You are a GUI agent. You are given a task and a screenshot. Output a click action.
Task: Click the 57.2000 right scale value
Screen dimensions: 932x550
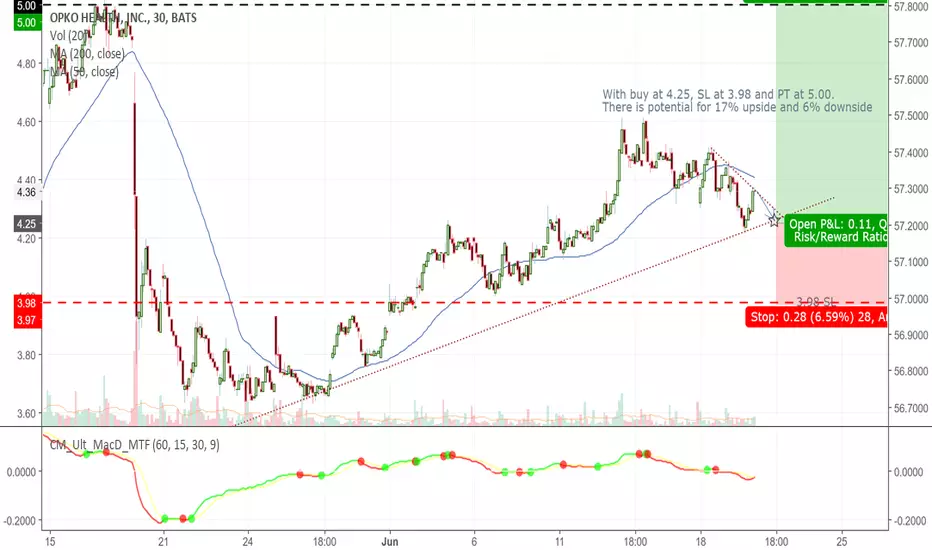[x=911, y=226]
